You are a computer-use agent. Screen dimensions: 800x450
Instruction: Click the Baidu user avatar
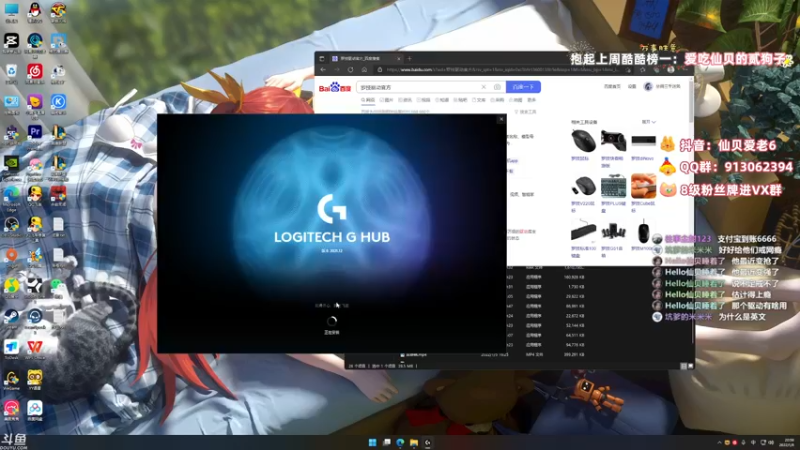[648, 86]
